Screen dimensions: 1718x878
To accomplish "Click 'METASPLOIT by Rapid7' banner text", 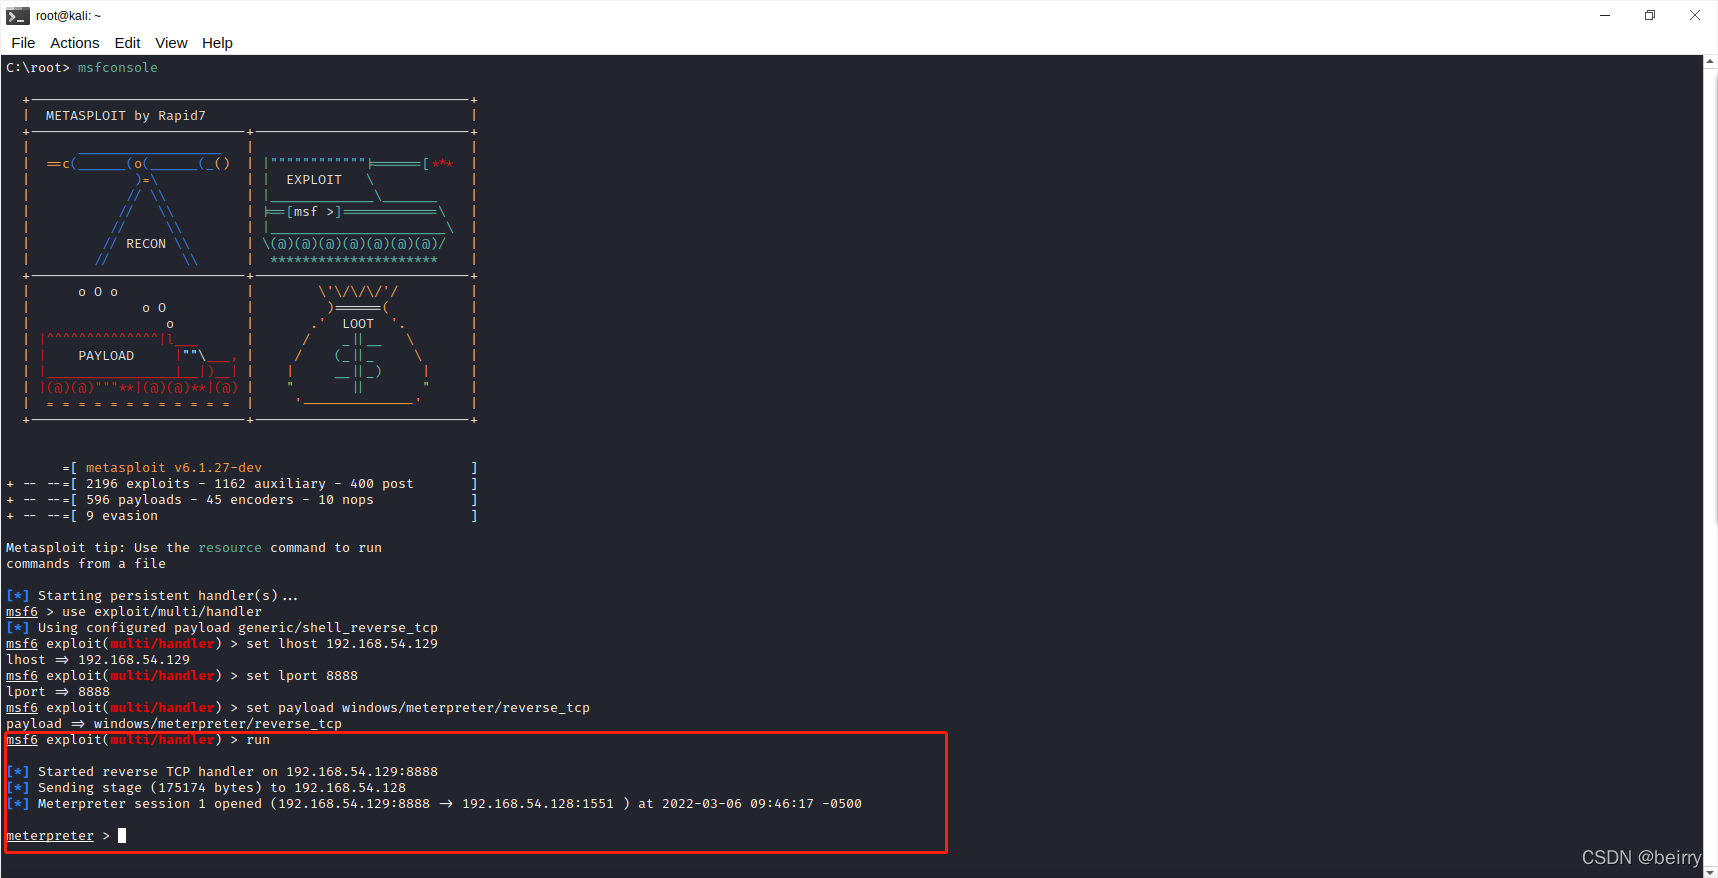I will point(126,116).
